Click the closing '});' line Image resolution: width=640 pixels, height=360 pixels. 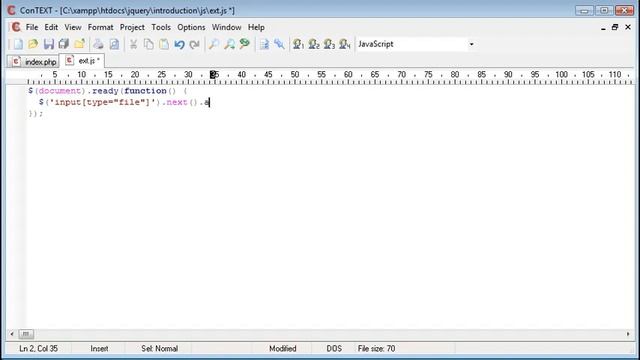pos(36,113)
